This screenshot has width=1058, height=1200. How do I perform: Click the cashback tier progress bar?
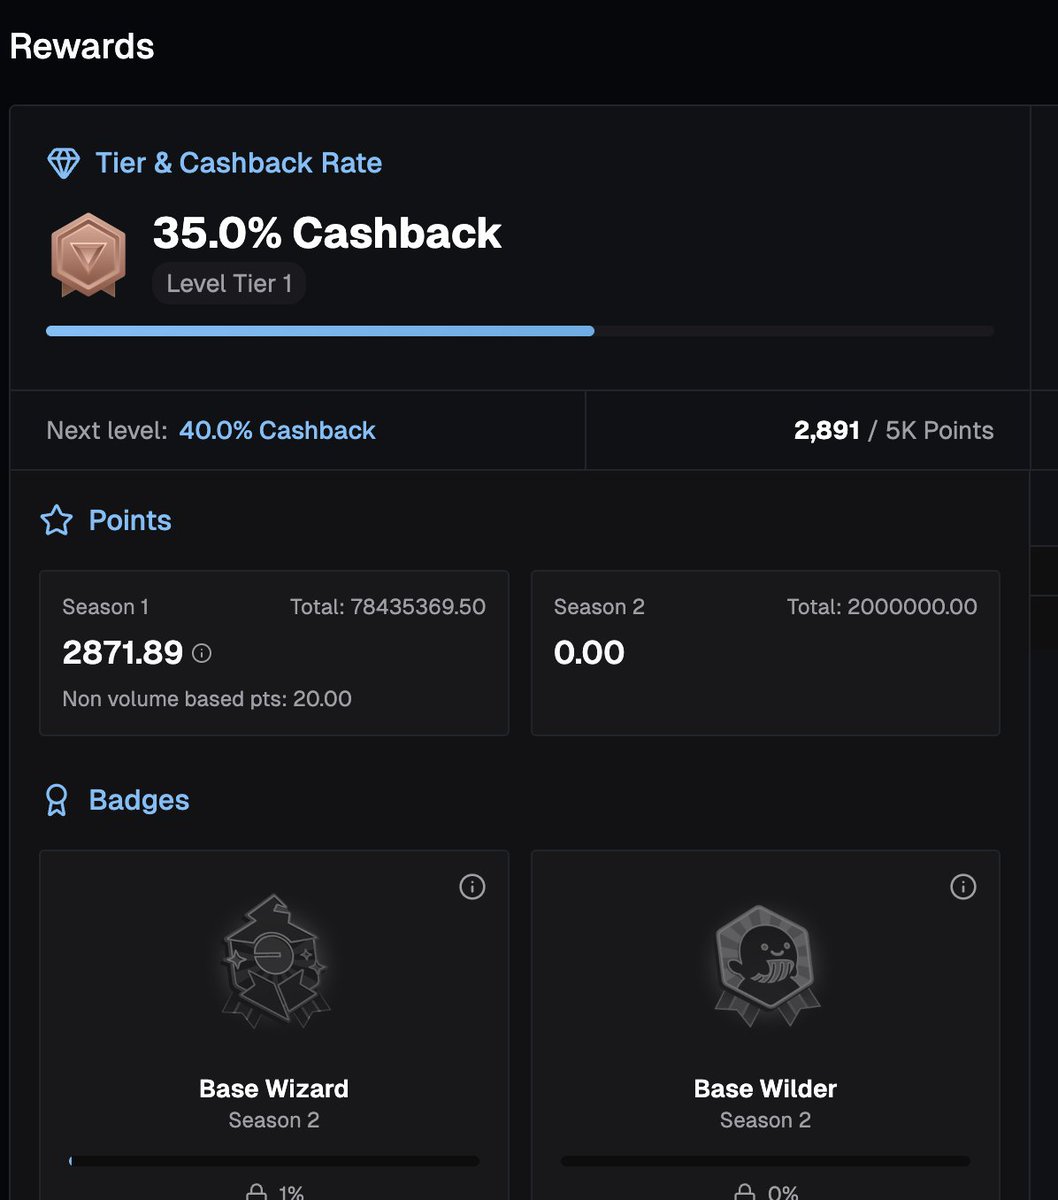tap(520, 331)
